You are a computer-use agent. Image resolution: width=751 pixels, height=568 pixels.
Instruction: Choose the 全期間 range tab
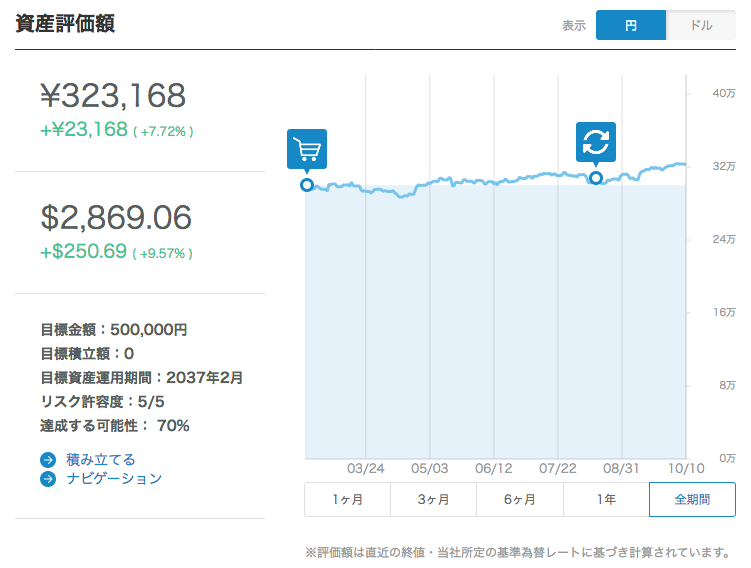pyautogui.click(x=692, y=500)
